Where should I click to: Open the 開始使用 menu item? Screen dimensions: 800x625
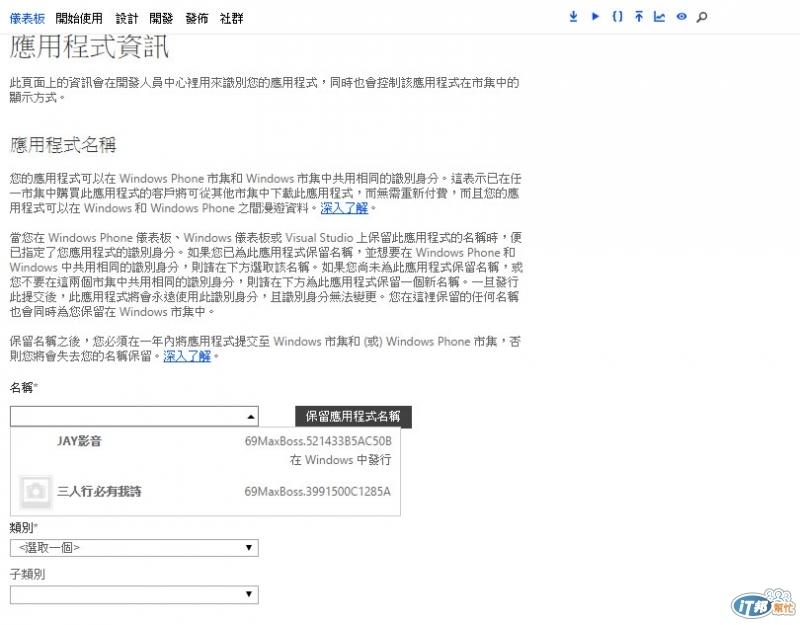point(79,19)
